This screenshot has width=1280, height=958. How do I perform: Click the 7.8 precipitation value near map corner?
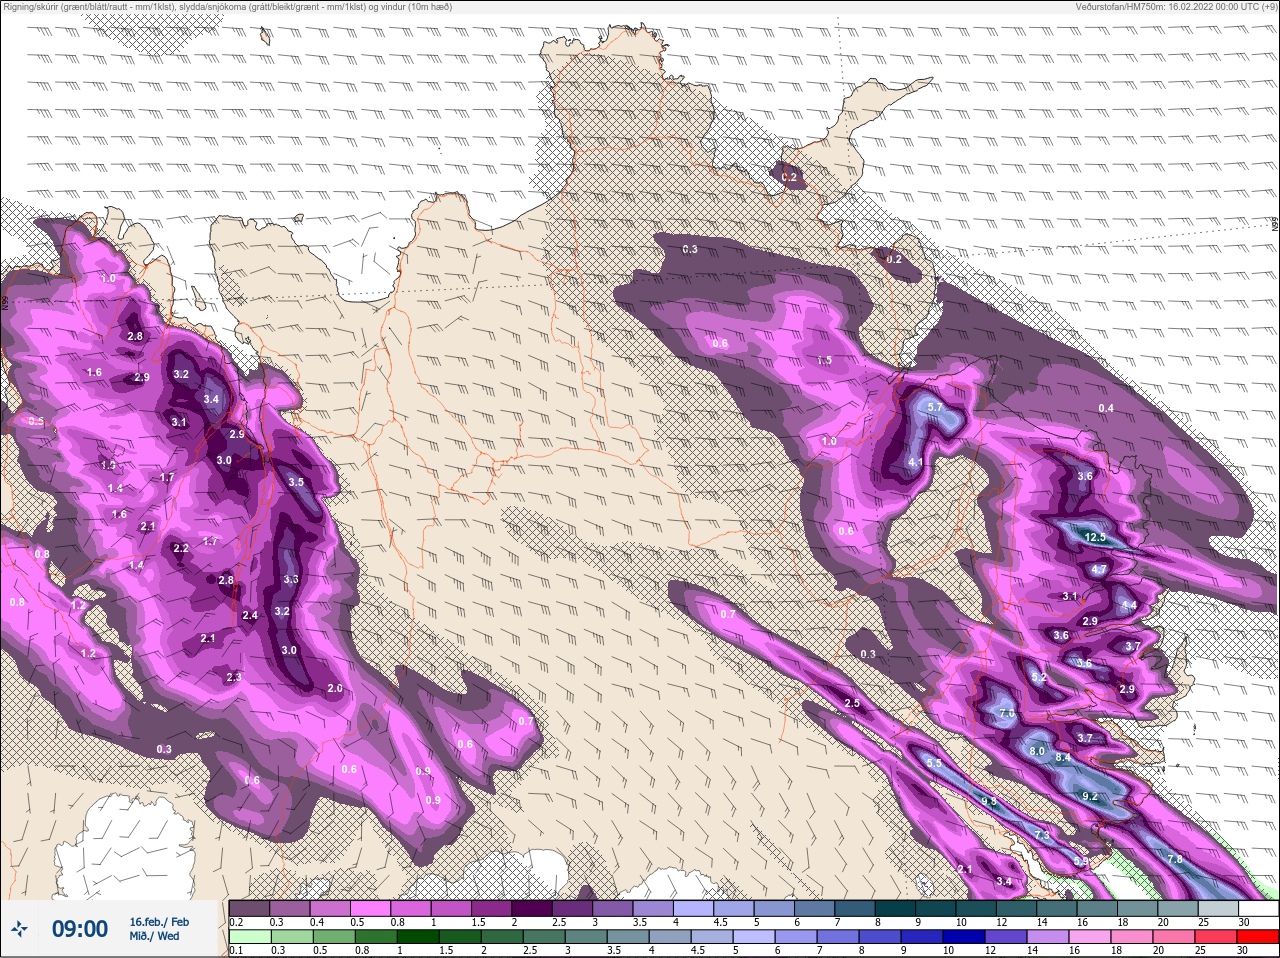coord(1175,859)
